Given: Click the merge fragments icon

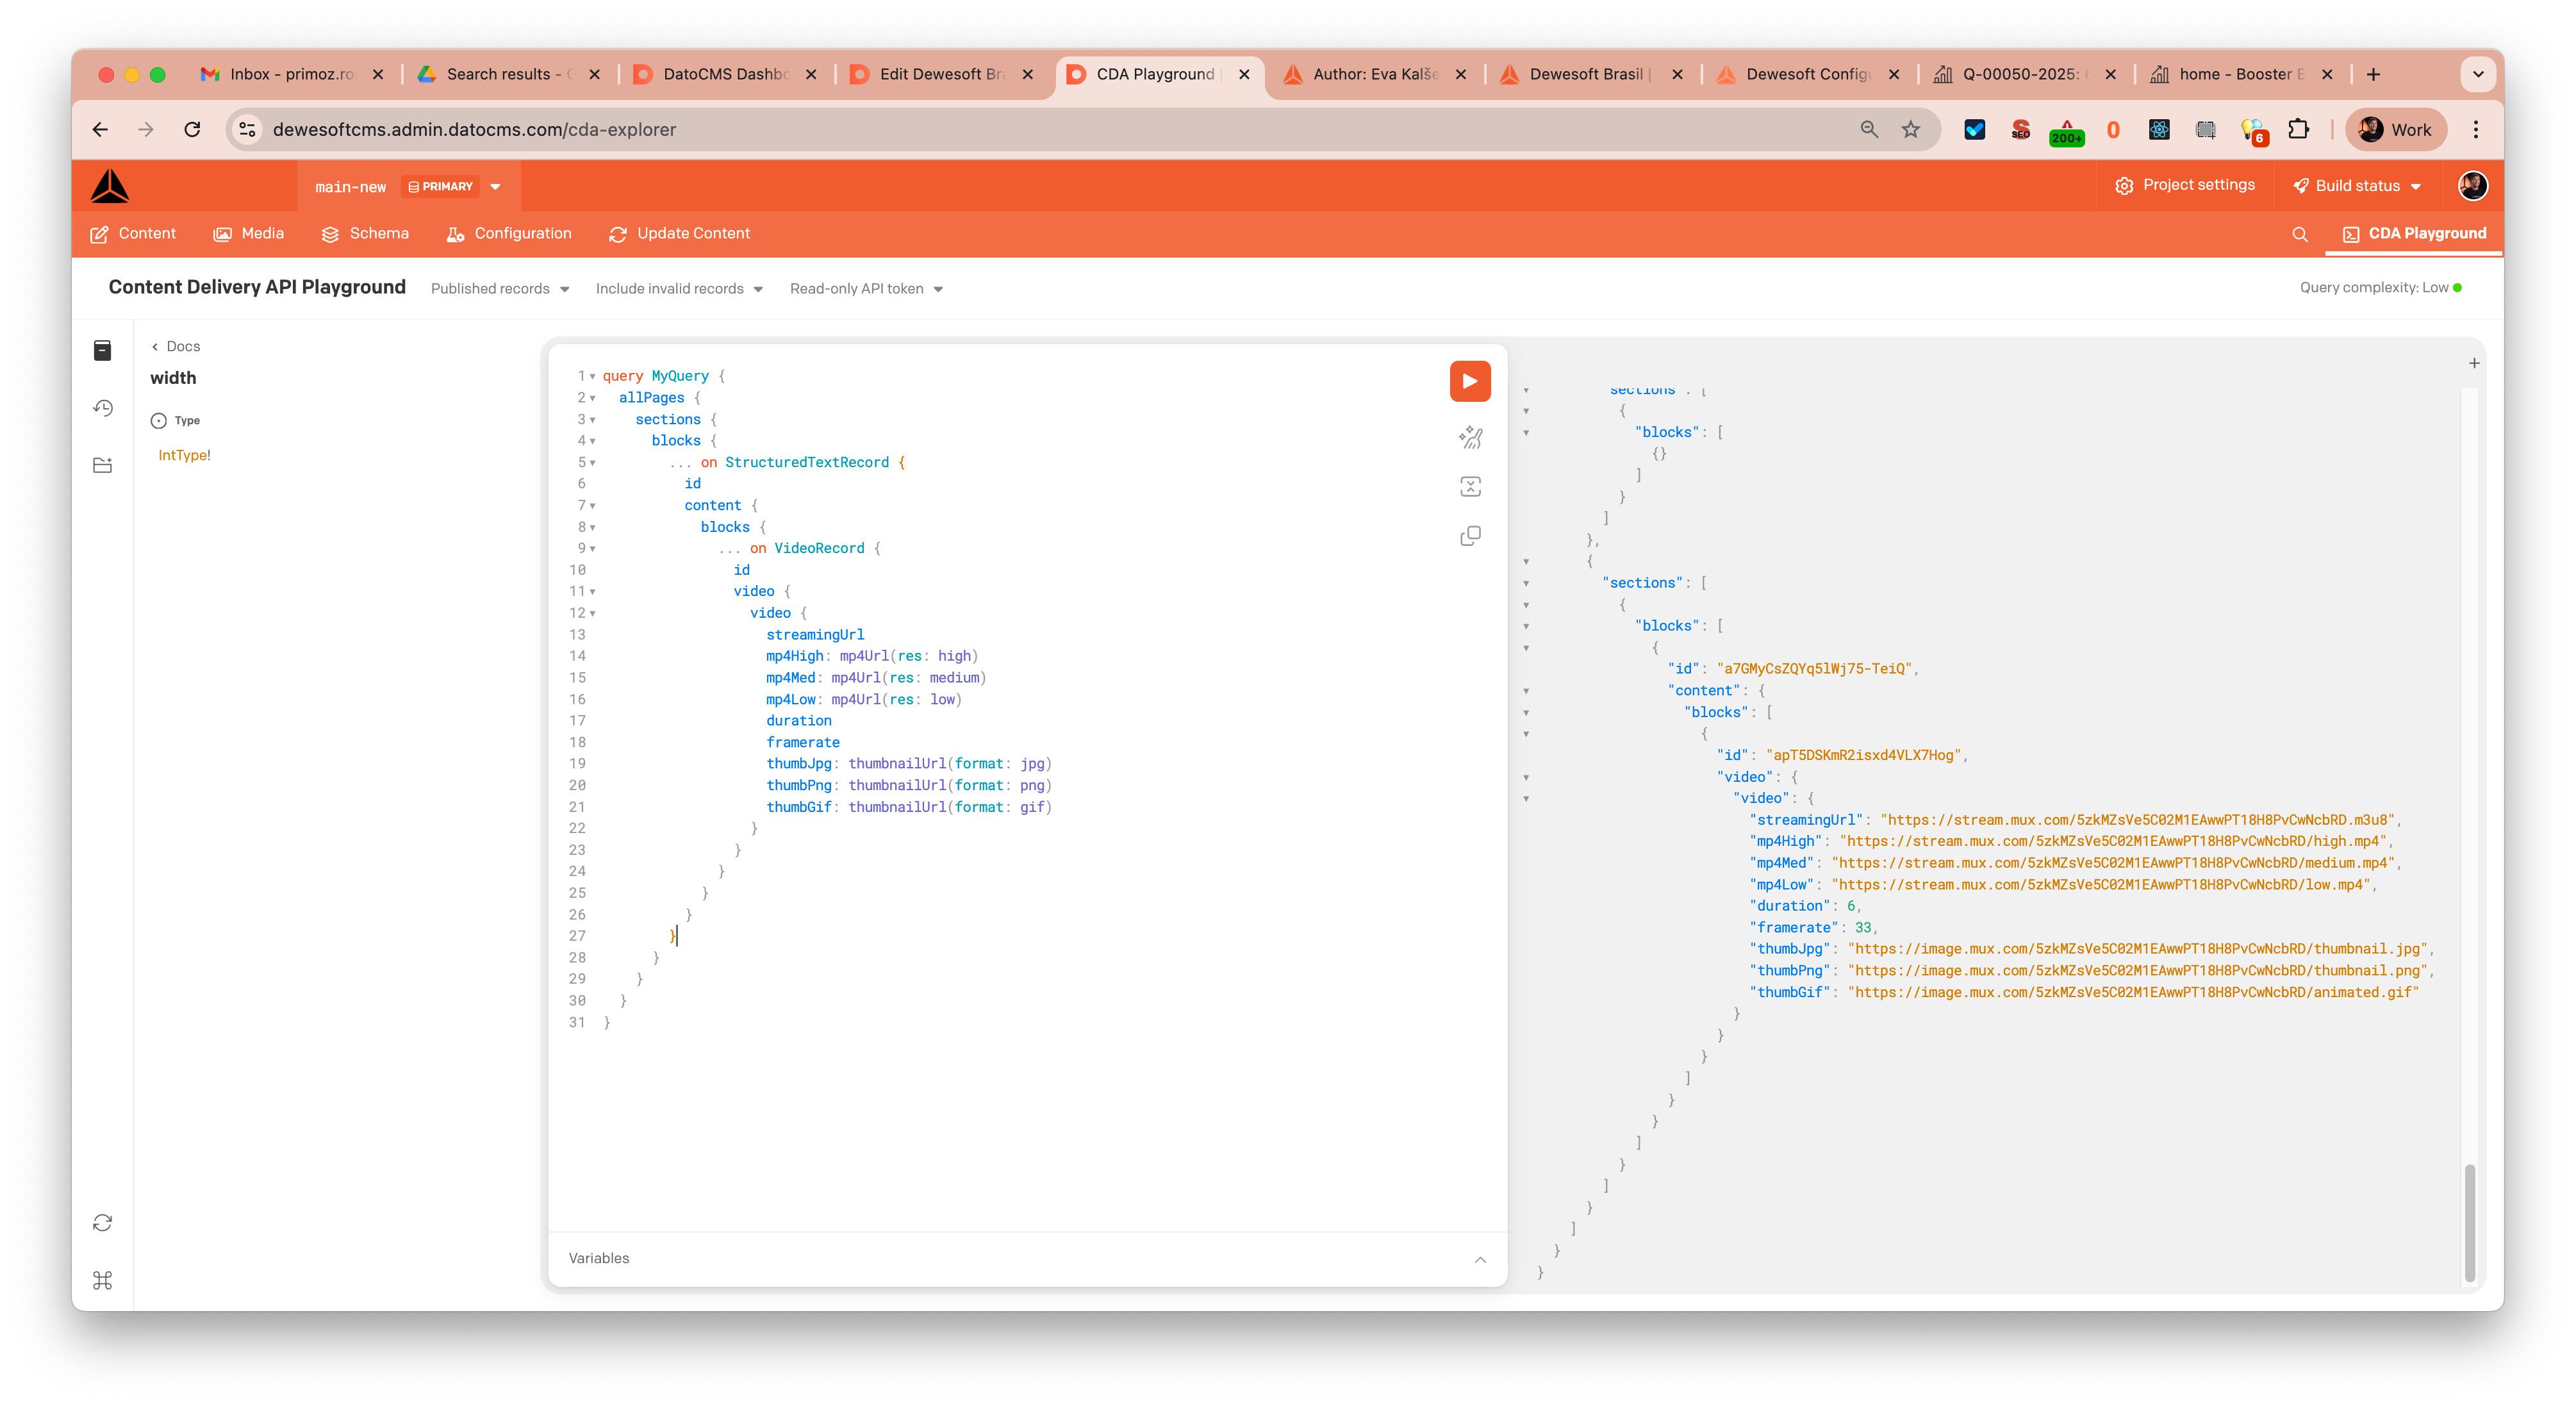Looking at the screenshot, I should coord(1469,487).
